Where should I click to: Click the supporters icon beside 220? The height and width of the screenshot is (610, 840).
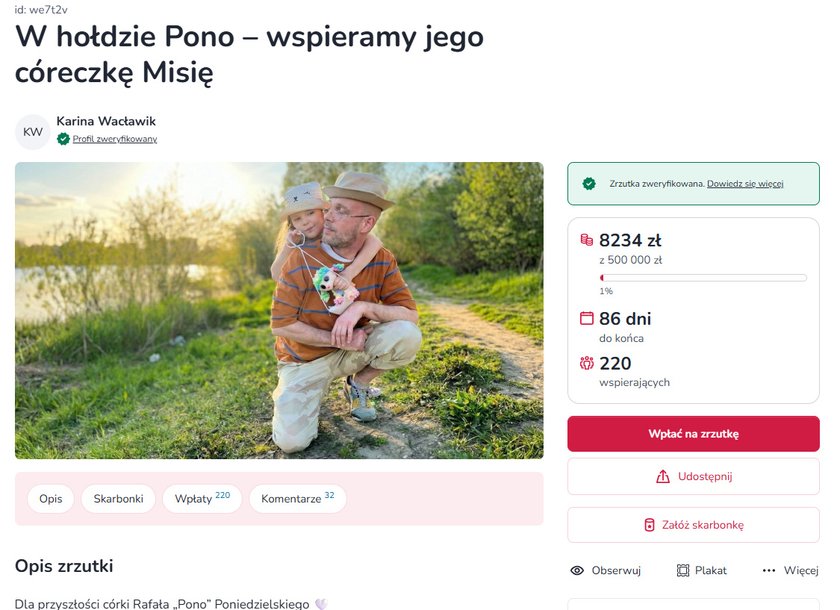coord(587,364)
